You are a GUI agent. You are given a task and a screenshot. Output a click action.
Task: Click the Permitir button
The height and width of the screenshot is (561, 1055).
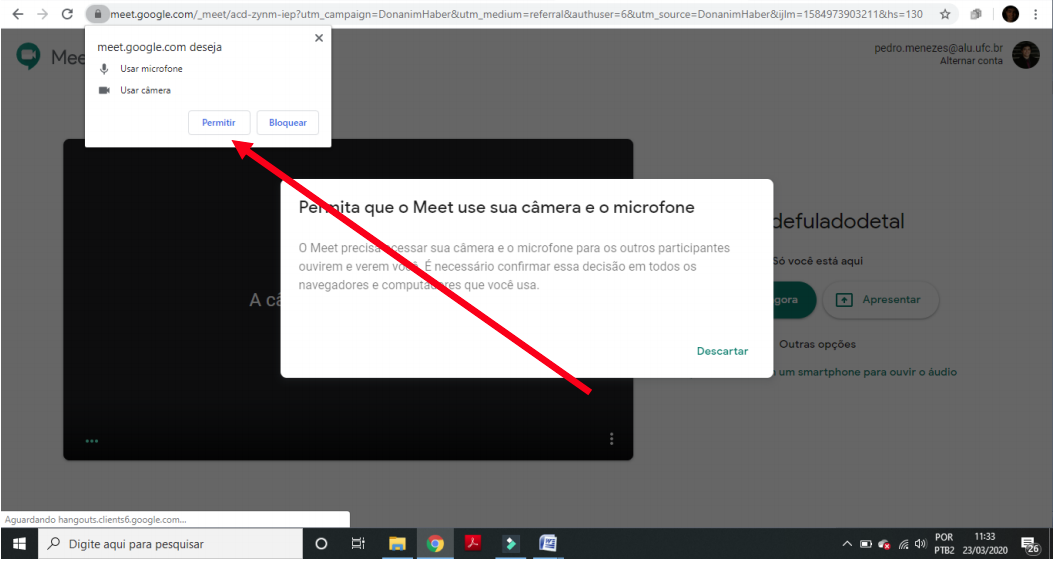pos(219,122)
